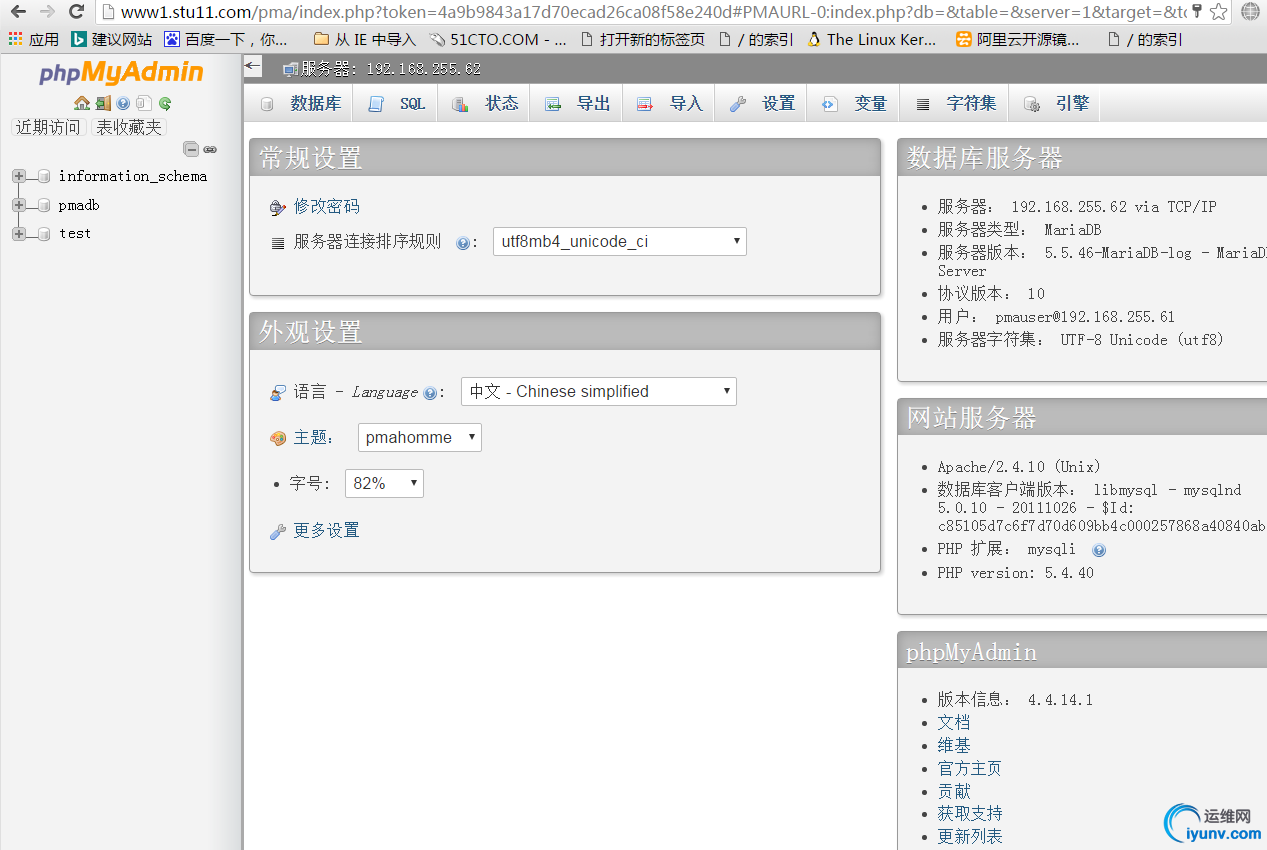
Task: Open the 官方主页 link
Action: coord(970,768)
